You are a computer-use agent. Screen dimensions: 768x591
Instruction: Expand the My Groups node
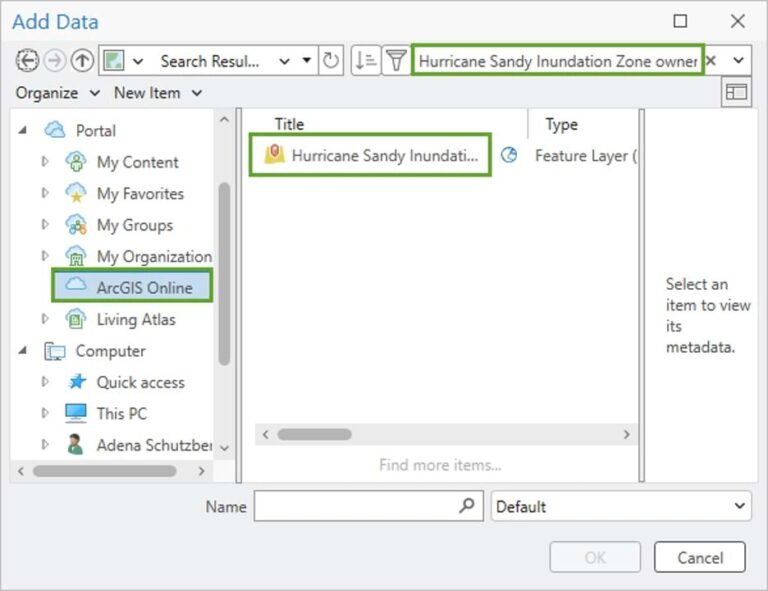coord(45,224)
